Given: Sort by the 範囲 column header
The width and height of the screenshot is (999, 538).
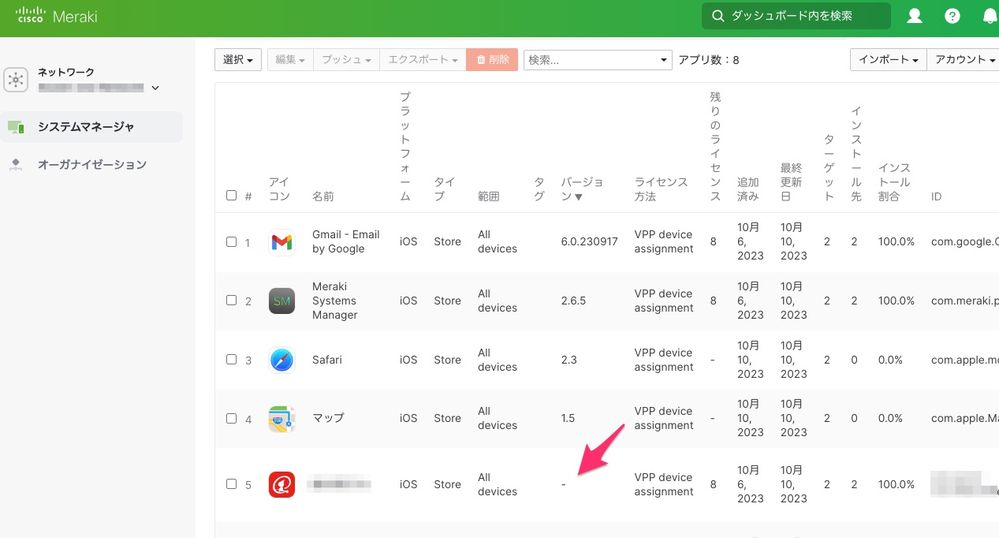Looking at the screenshot, I should [x=488, y=196].
